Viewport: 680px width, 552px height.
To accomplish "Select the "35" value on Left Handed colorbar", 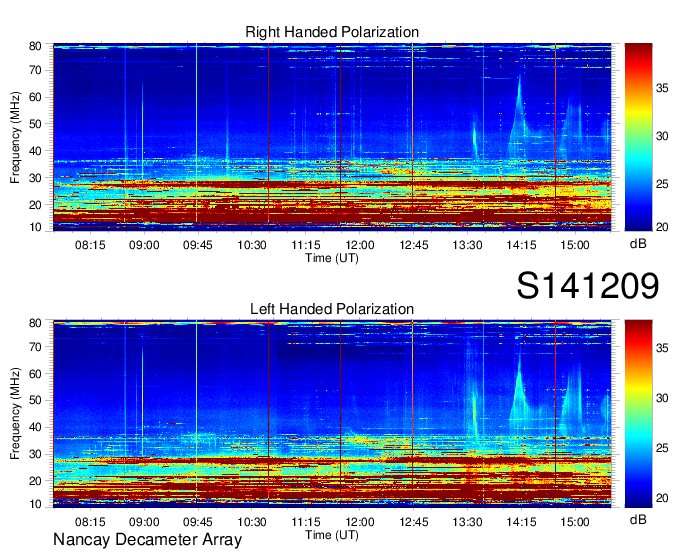I will 662,348.
